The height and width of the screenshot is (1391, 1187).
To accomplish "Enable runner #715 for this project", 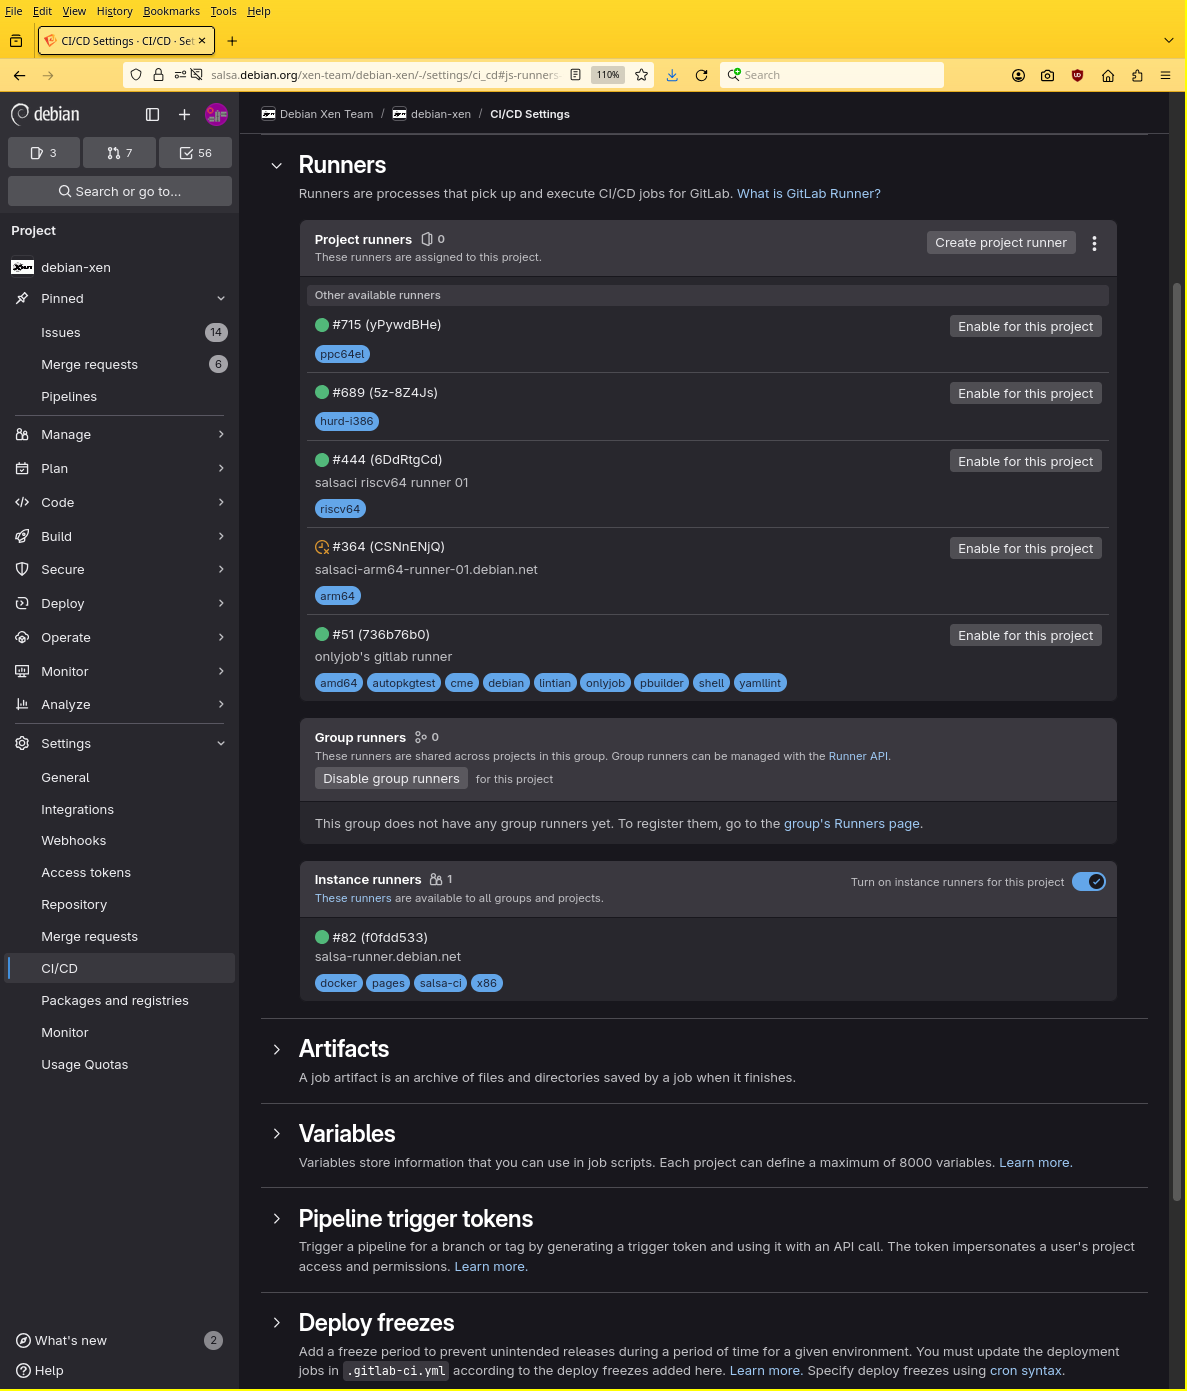I will 1025,327.
